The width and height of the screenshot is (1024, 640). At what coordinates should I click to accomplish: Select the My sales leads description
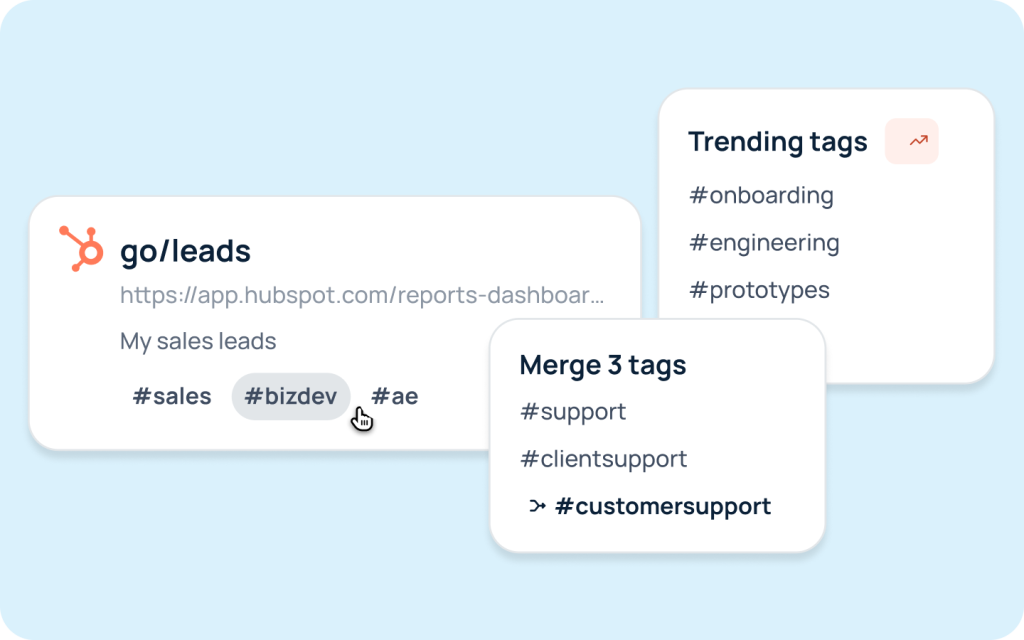click(198, 341)
